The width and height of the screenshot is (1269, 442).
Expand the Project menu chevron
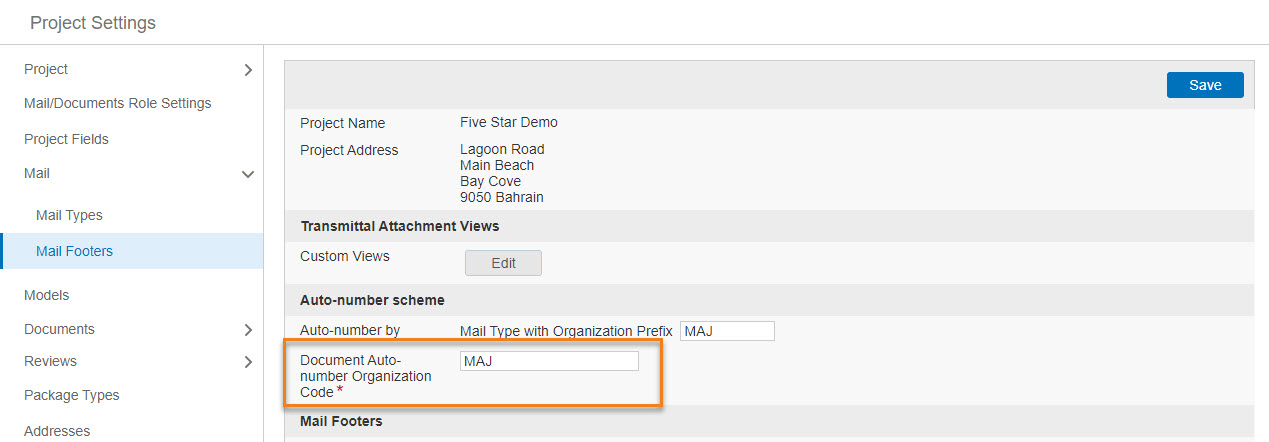click(x=248, y=70)
